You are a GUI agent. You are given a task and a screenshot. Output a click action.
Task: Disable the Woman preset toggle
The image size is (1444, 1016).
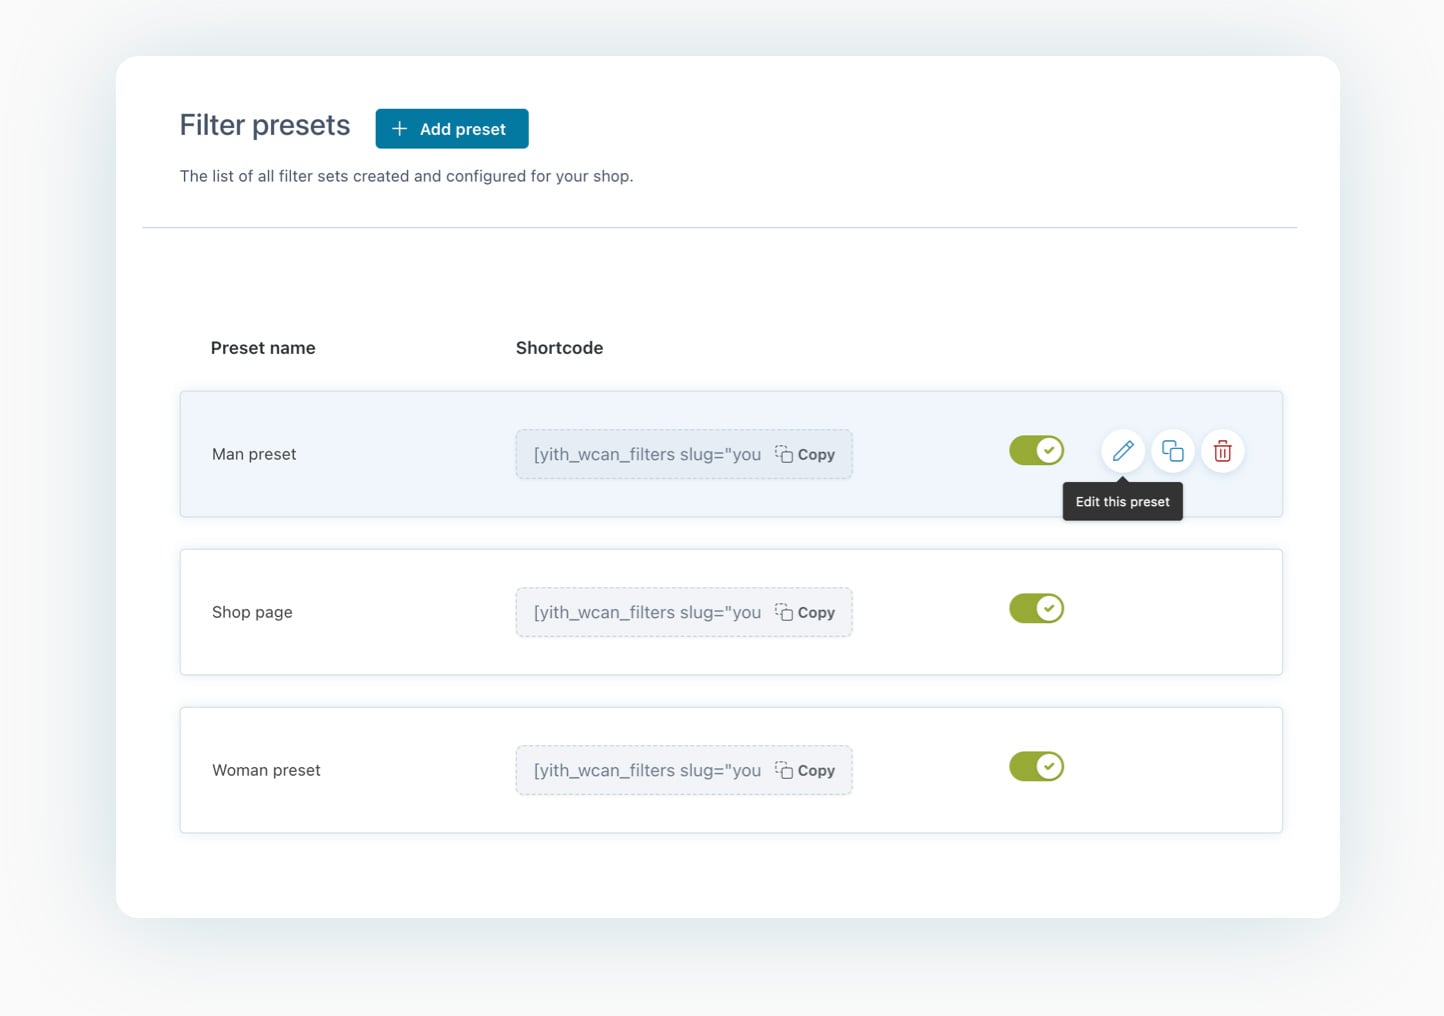click(x=1036, y=766)
